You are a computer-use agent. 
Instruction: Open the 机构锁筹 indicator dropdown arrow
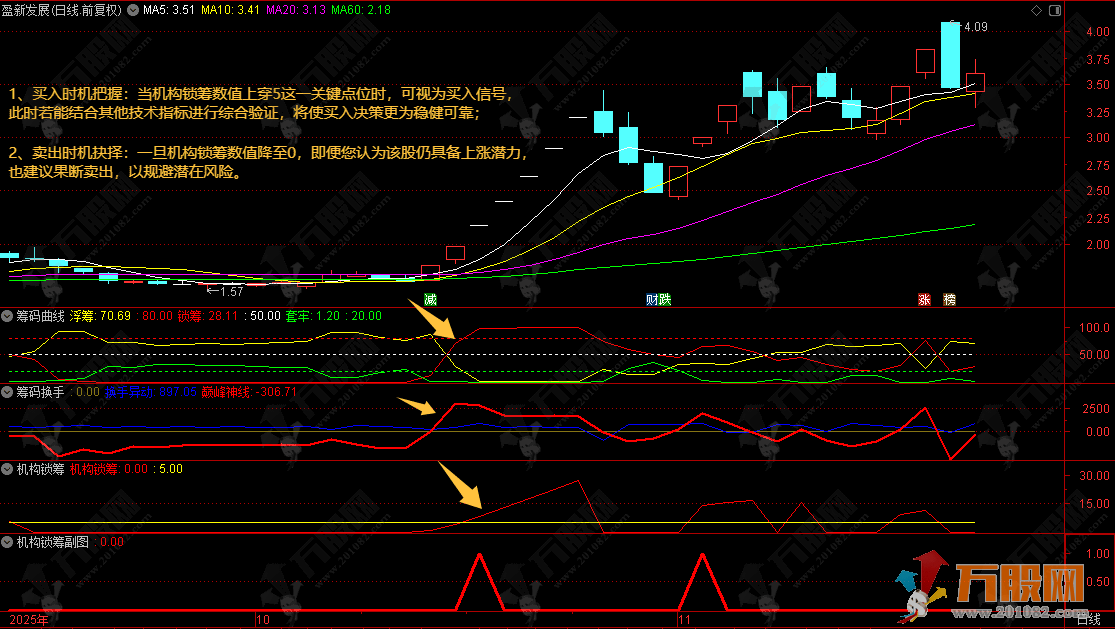point(8,467)
